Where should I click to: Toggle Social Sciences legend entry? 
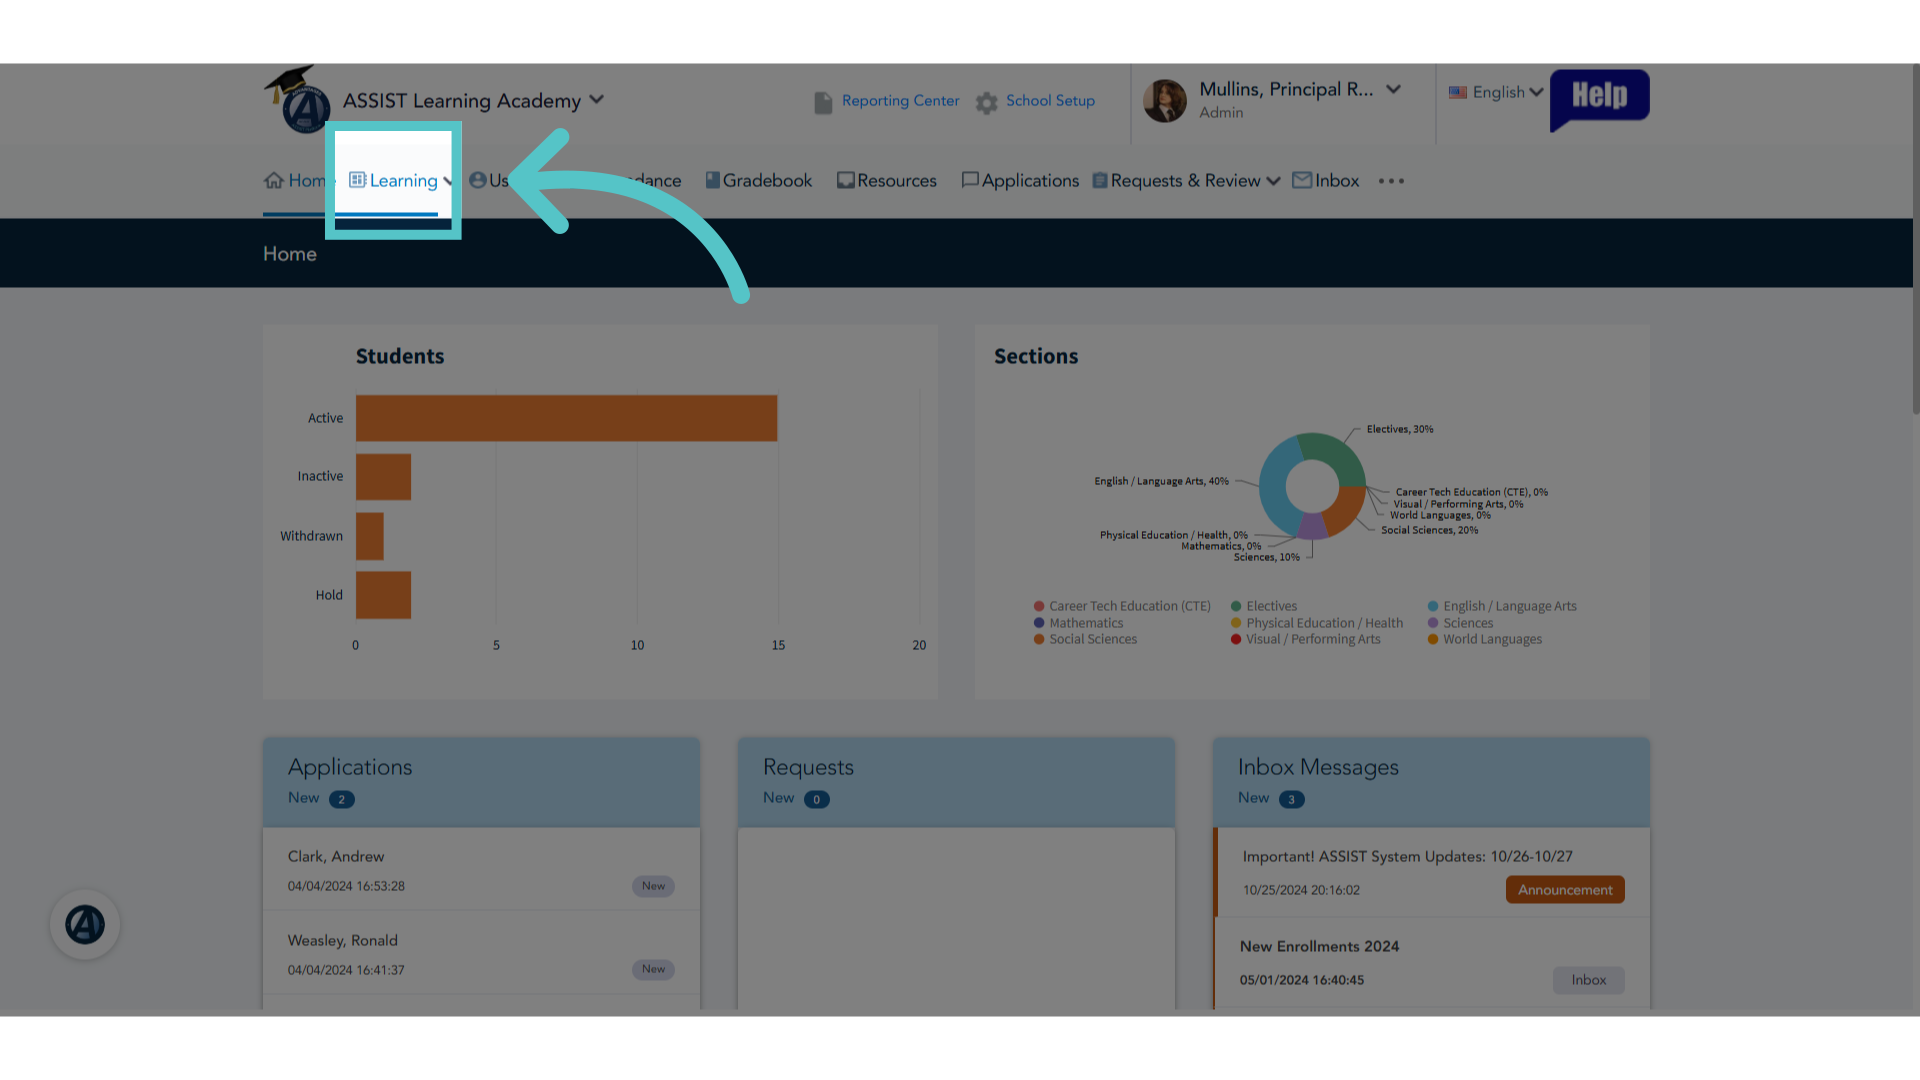(1086, 640)
